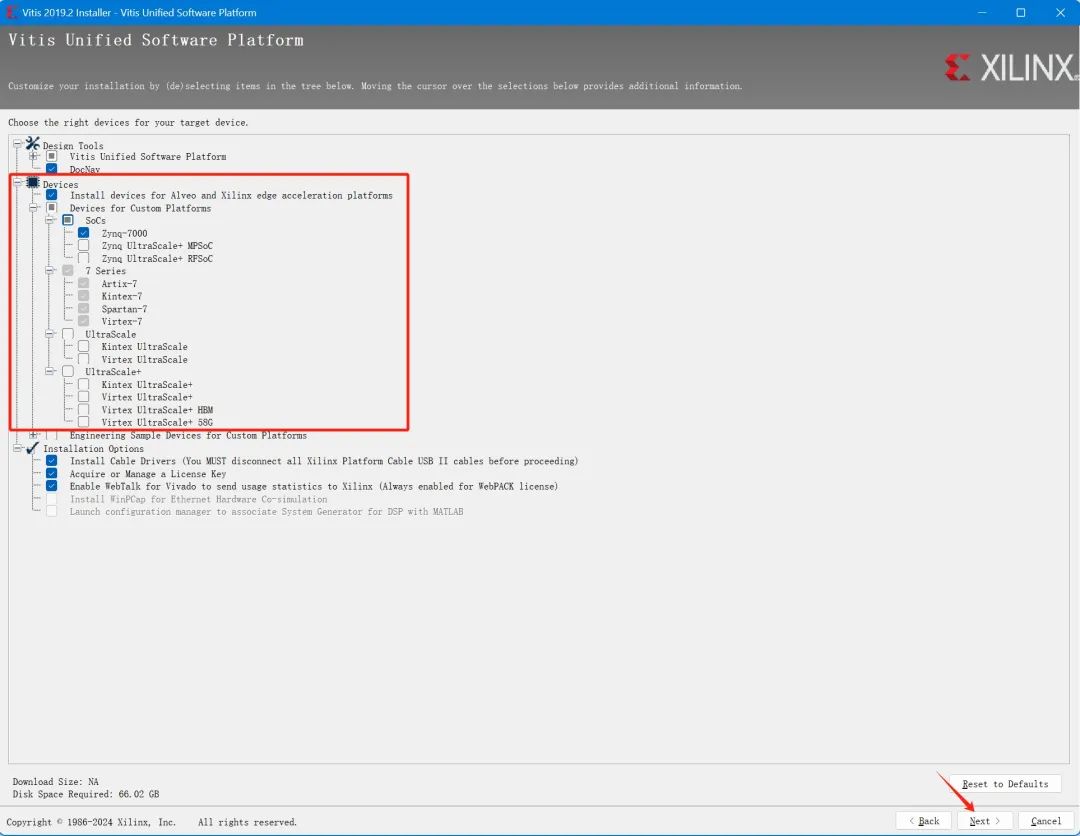Click Launch configuration manager option text
The width and height of the screenshot is (1080, 836).
point(266,512)
